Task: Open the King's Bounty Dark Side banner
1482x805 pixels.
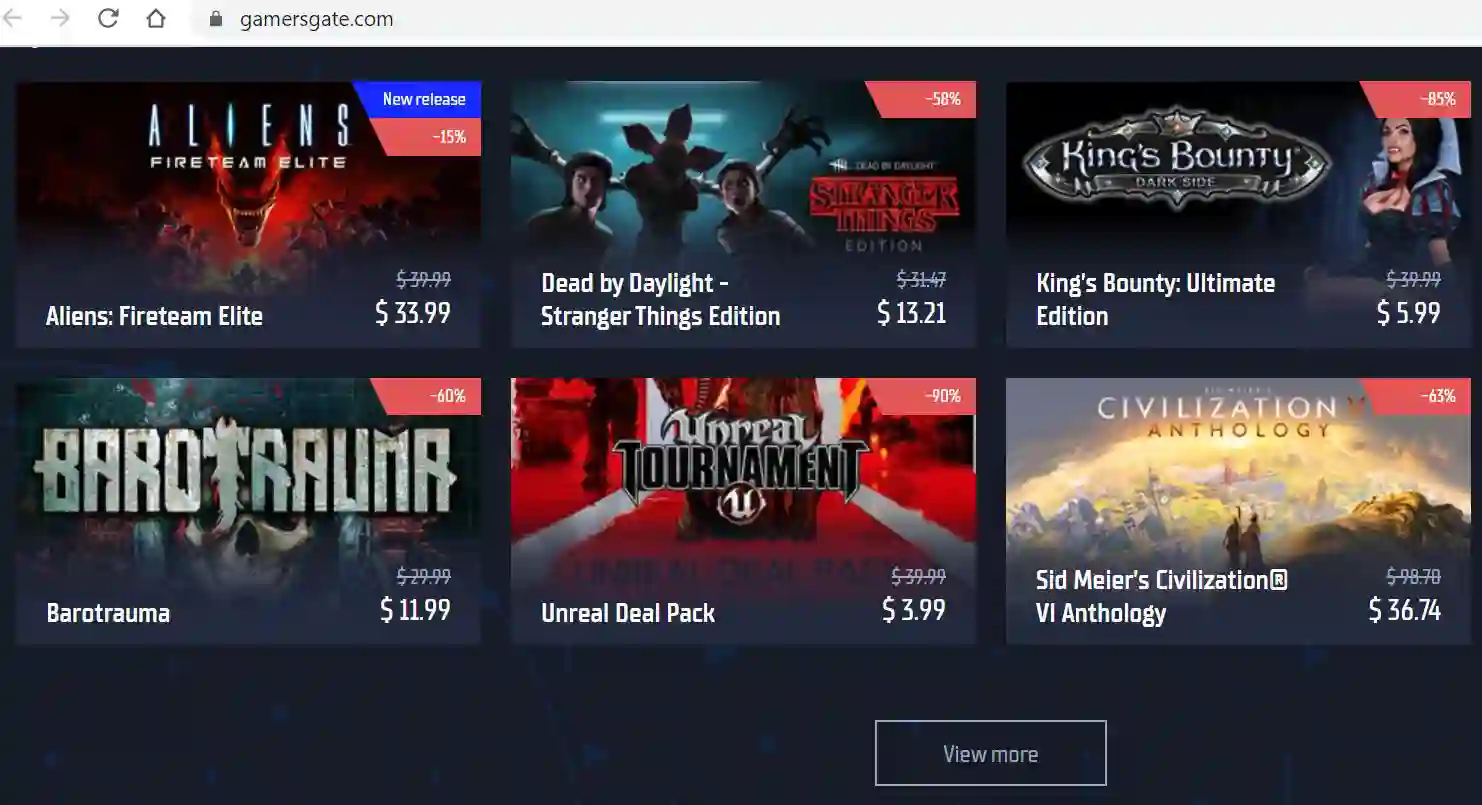Action: tap(1238, 170)
